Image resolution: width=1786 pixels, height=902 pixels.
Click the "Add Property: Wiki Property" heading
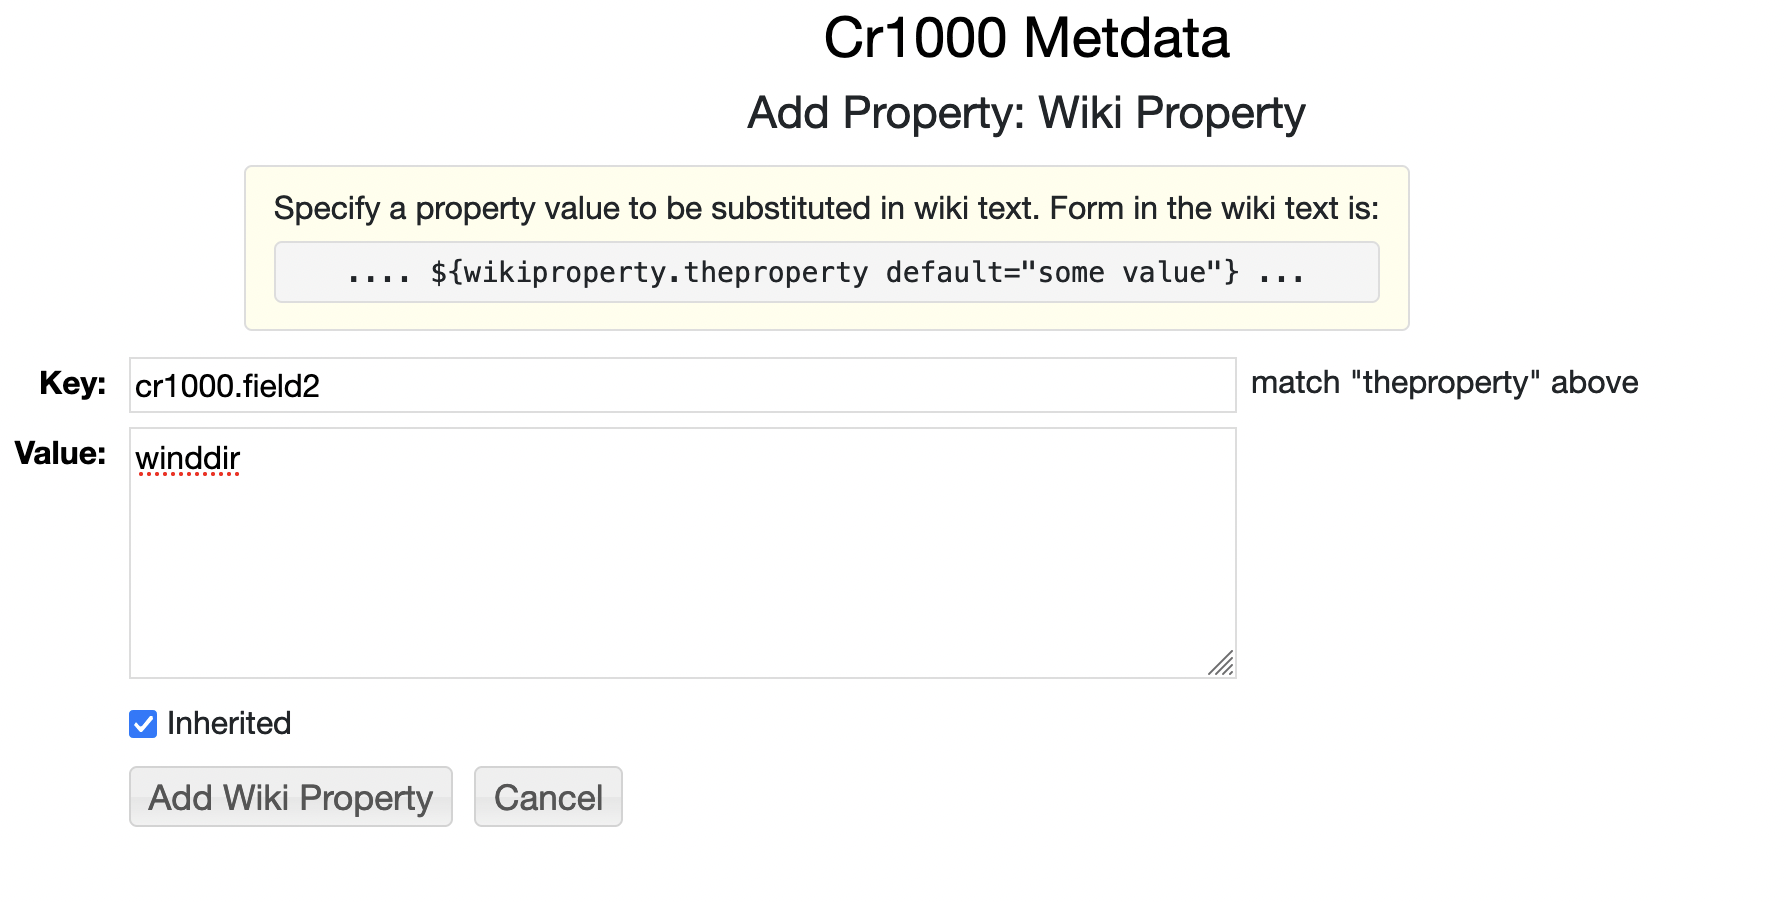(1026, 113)
